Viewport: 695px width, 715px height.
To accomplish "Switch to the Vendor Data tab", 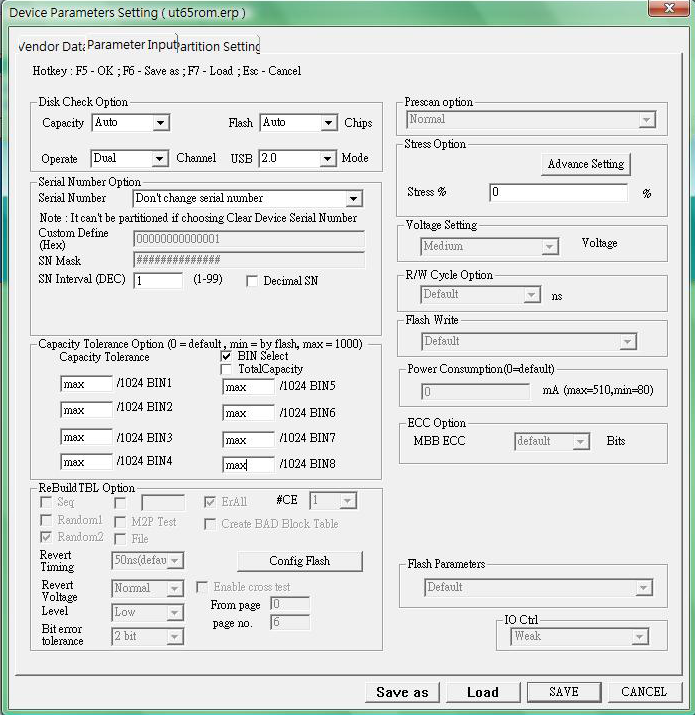I will coord(52,46).
